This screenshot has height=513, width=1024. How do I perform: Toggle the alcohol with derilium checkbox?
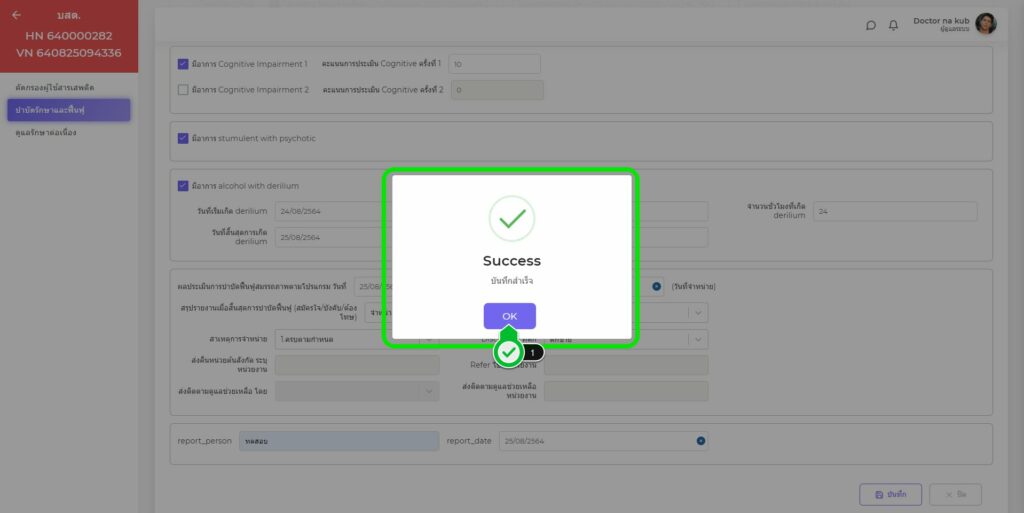pos(183,185)
